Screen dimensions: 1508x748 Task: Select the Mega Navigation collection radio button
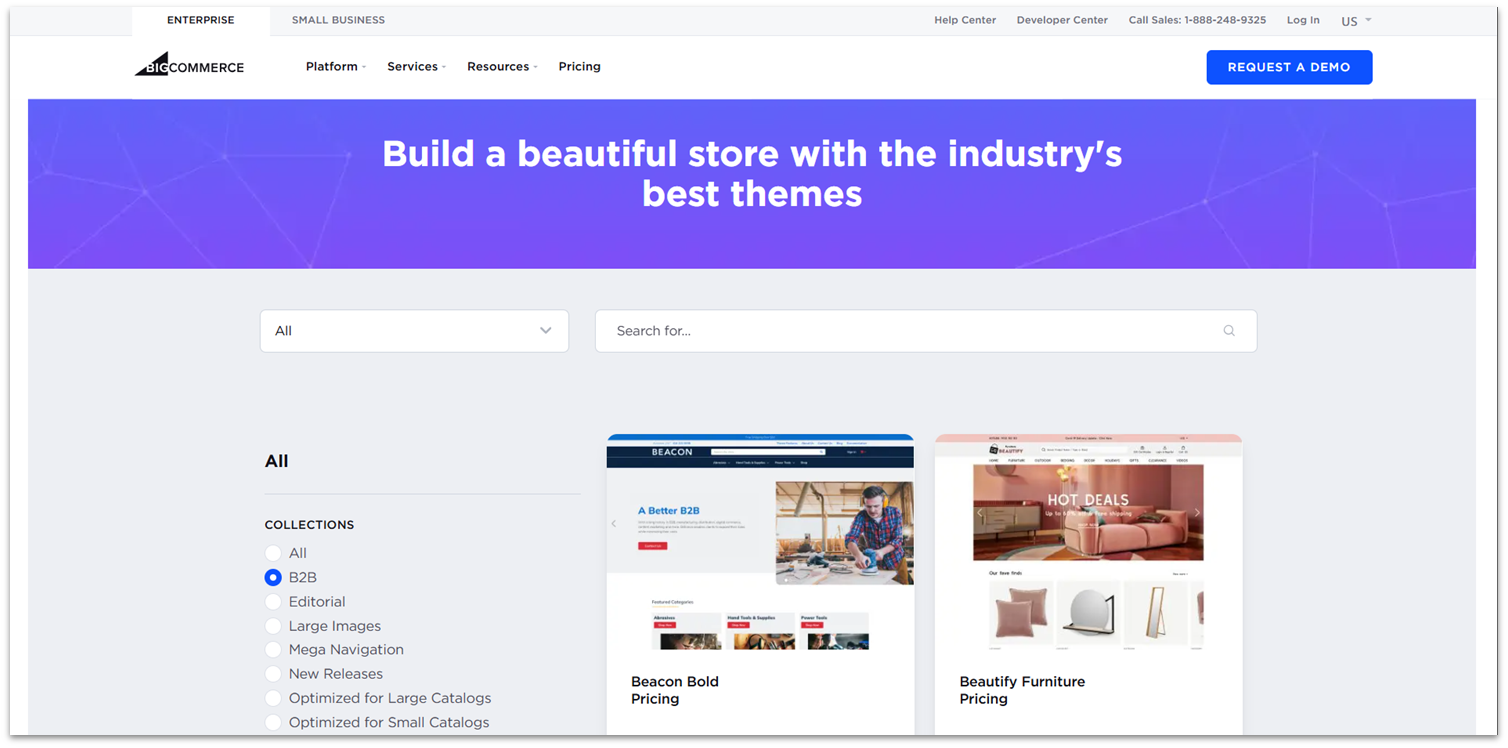(273, 649)
